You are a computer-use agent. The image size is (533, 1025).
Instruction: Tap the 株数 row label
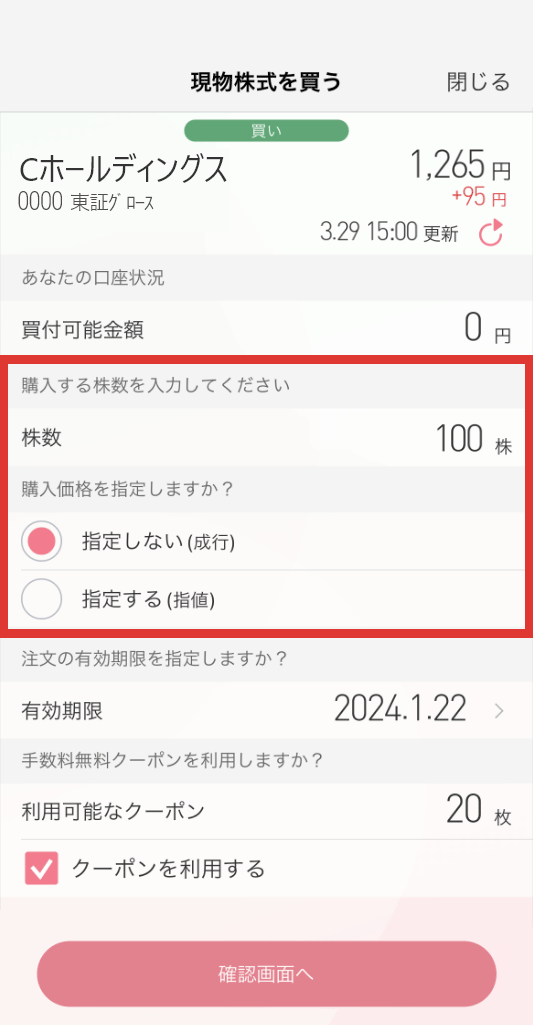(42, 438)
